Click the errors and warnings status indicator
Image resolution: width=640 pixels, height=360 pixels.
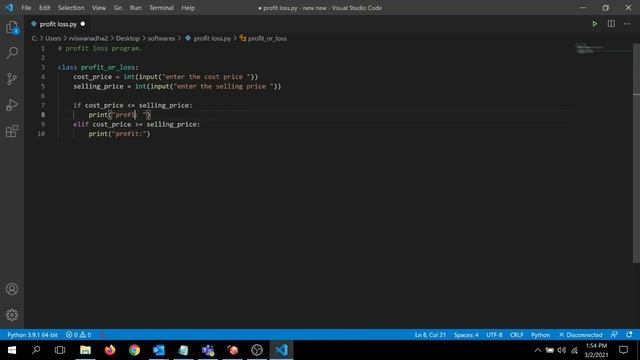[x=78, y=335]
